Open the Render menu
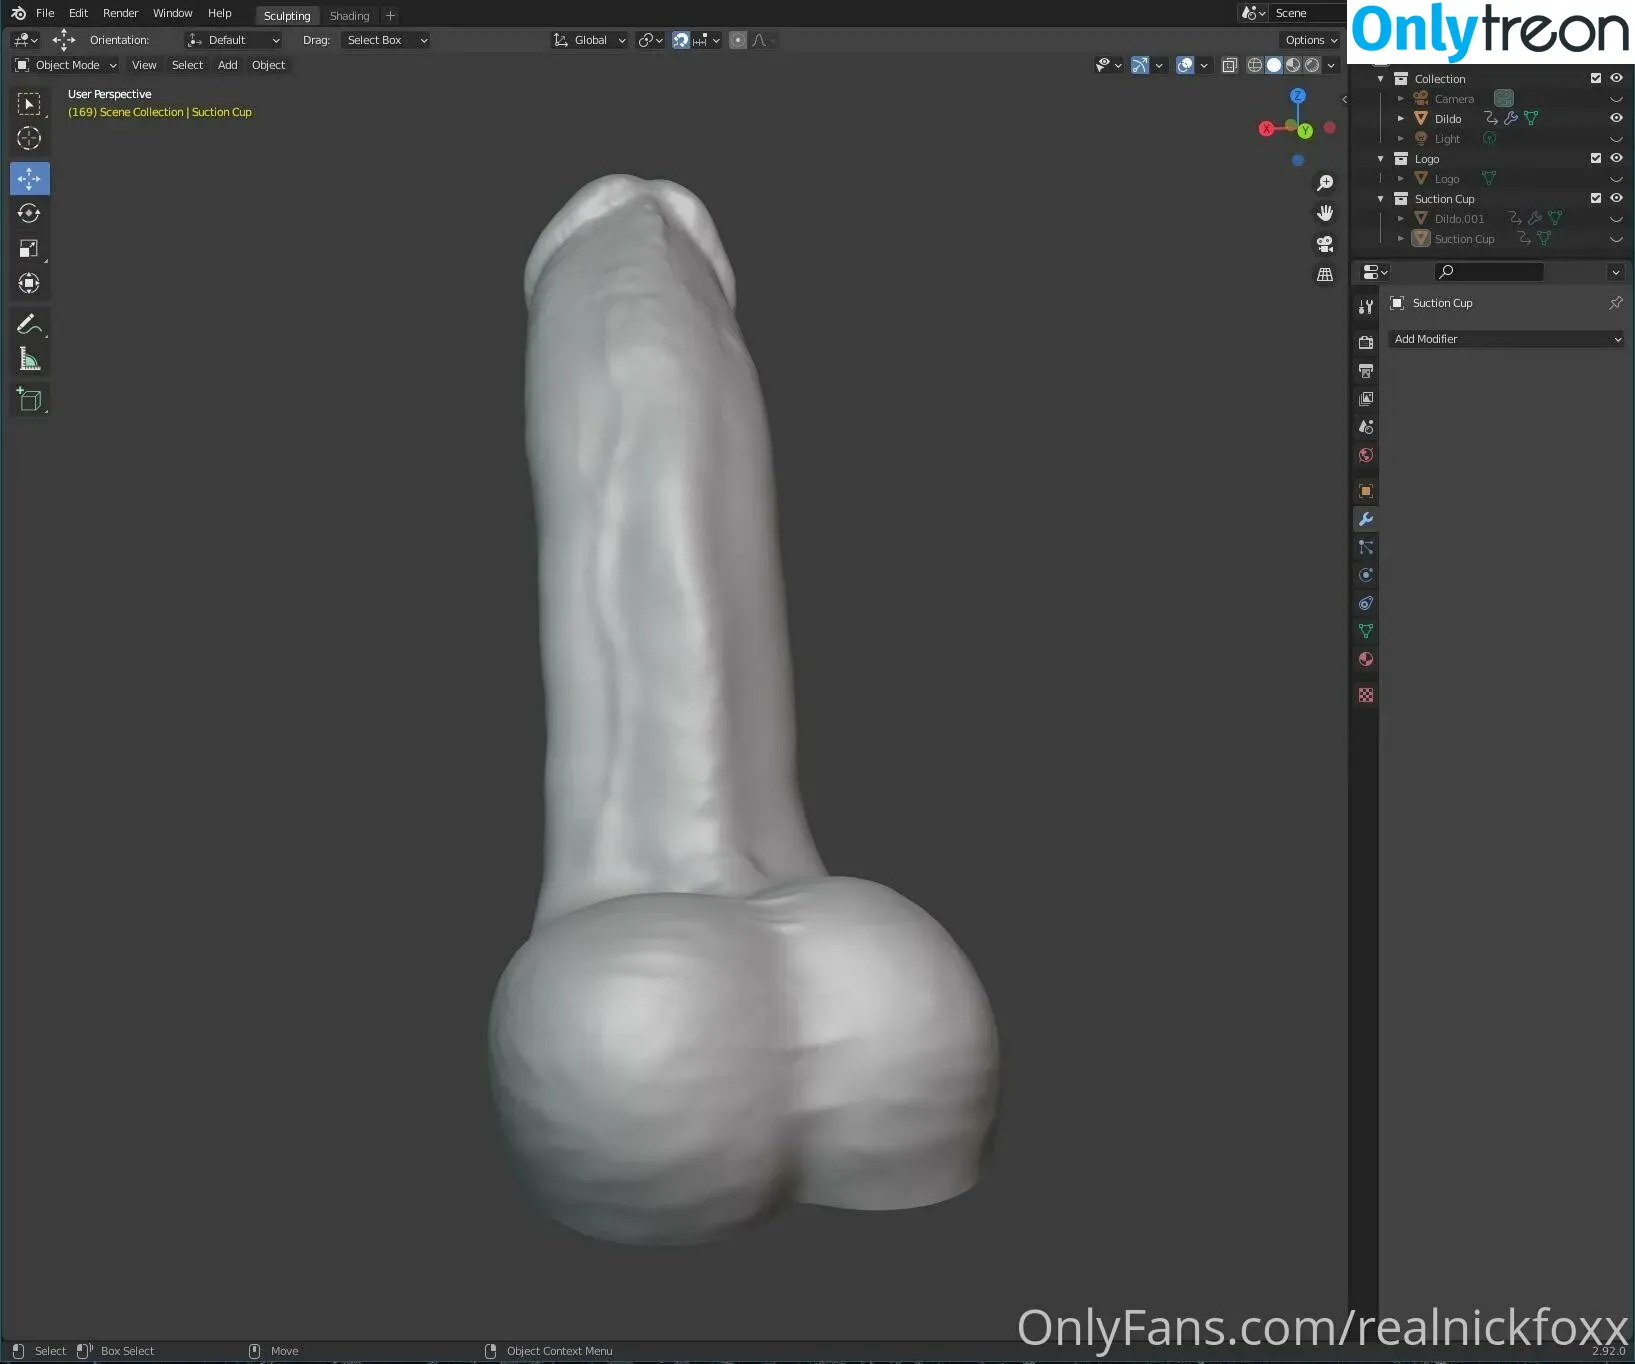The width and height of the screenshot is (1635, 1364). [x=121, y=13]
